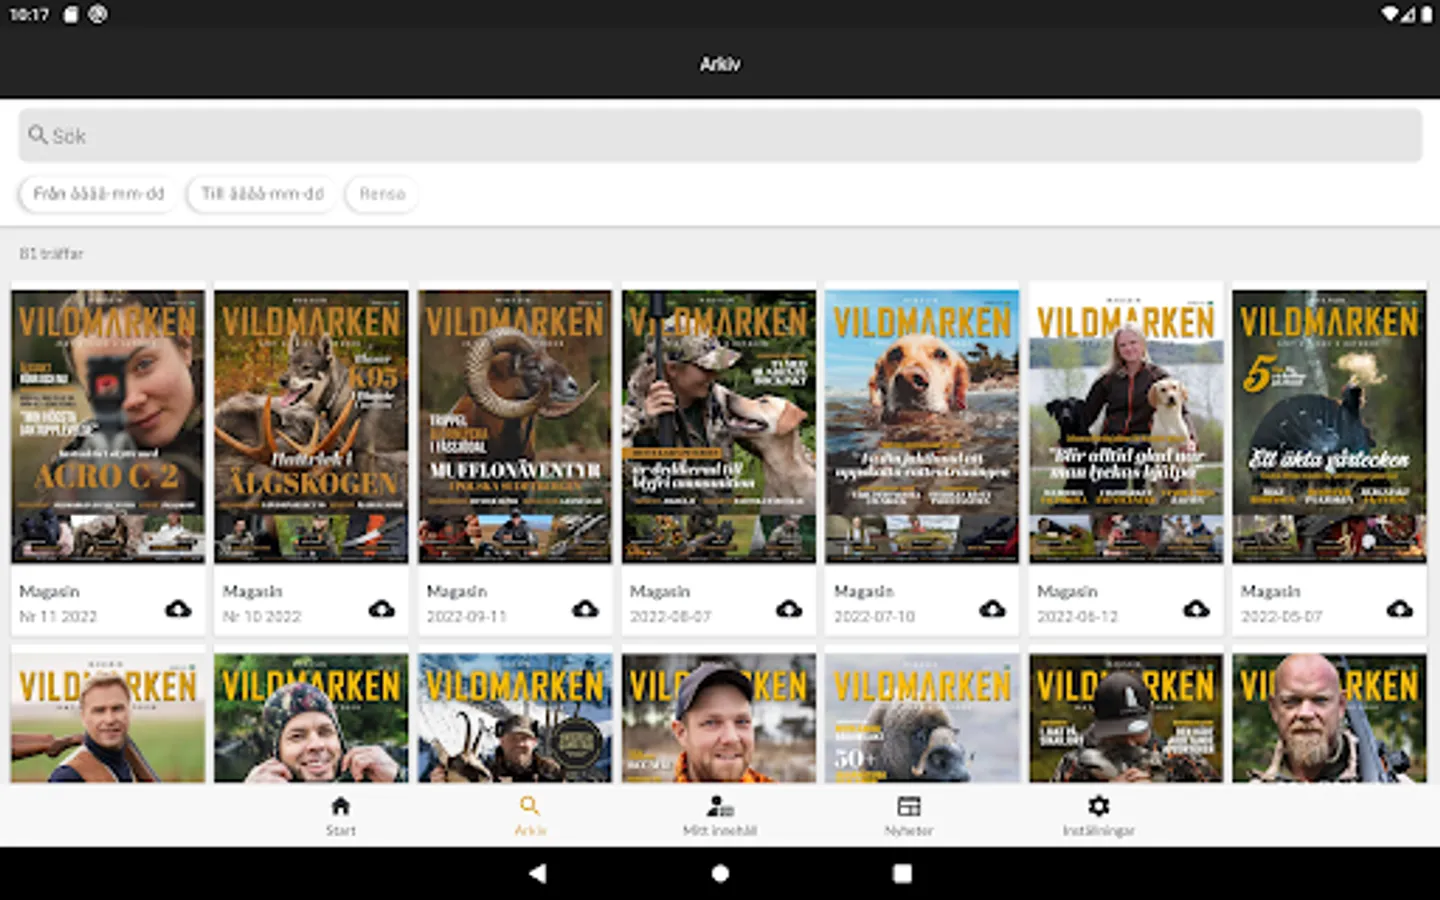Open the cover showing a man in an orange collar

tap(719, 718)
